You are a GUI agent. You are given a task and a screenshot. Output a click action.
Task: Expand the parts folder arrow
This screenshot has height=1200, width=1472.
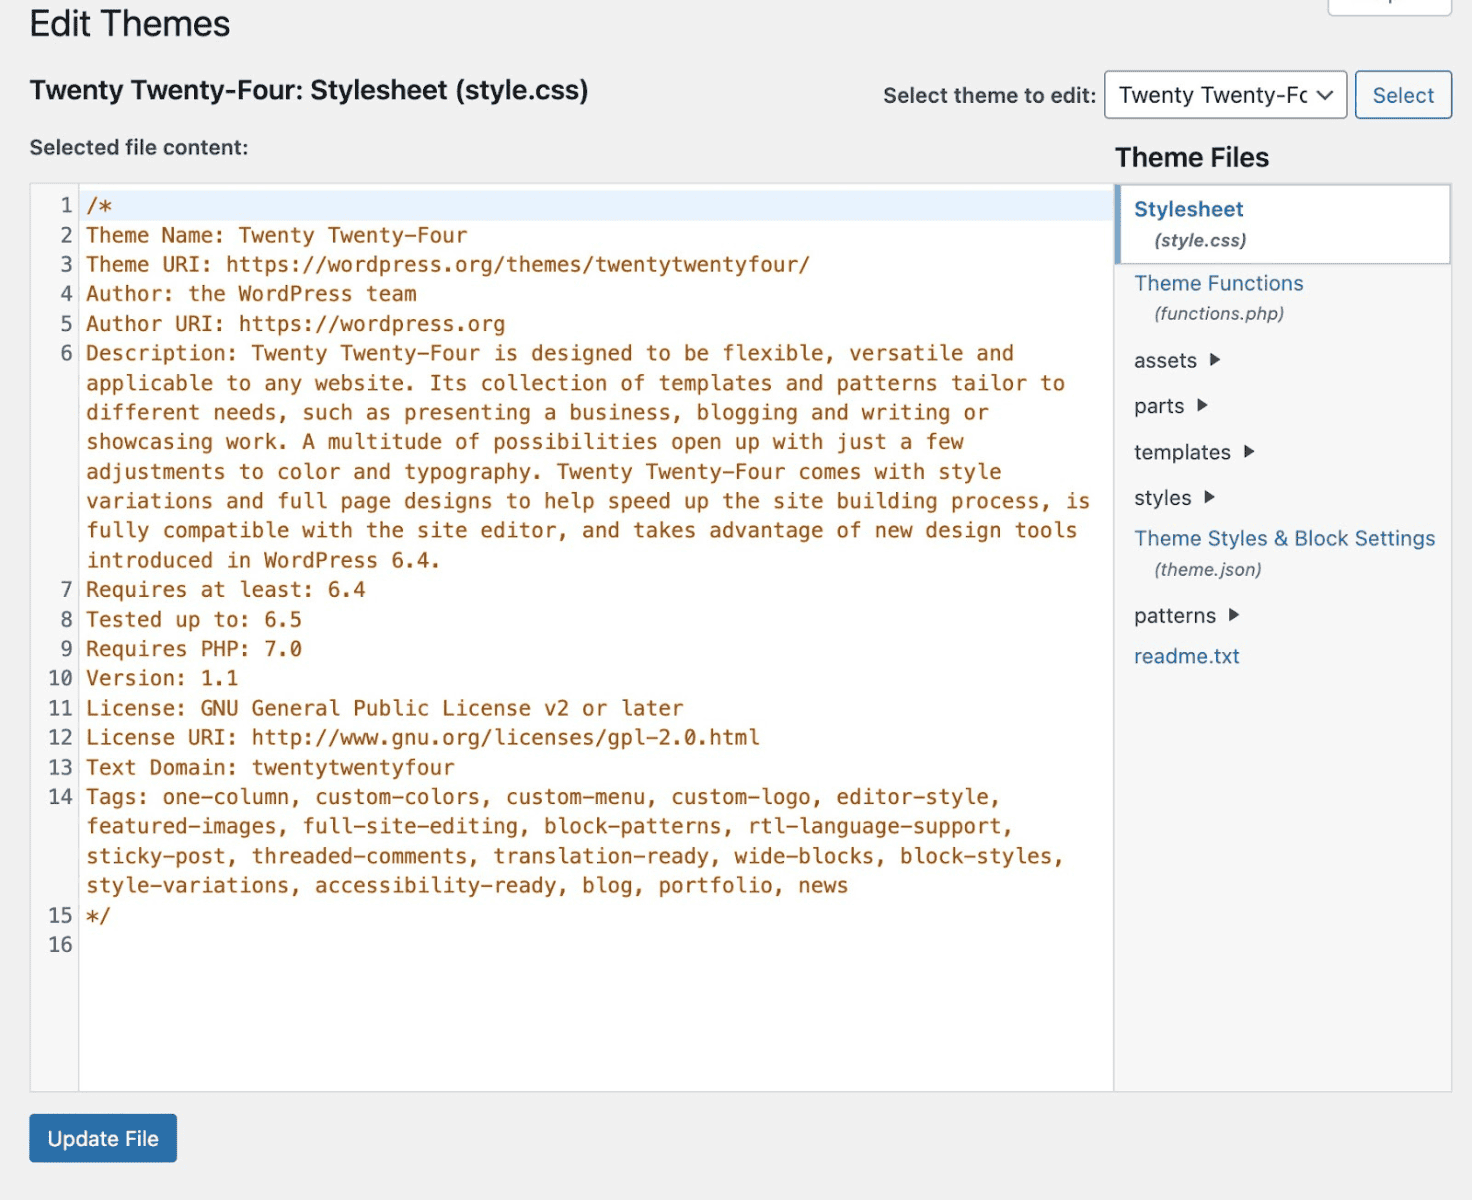[1202, 406]
